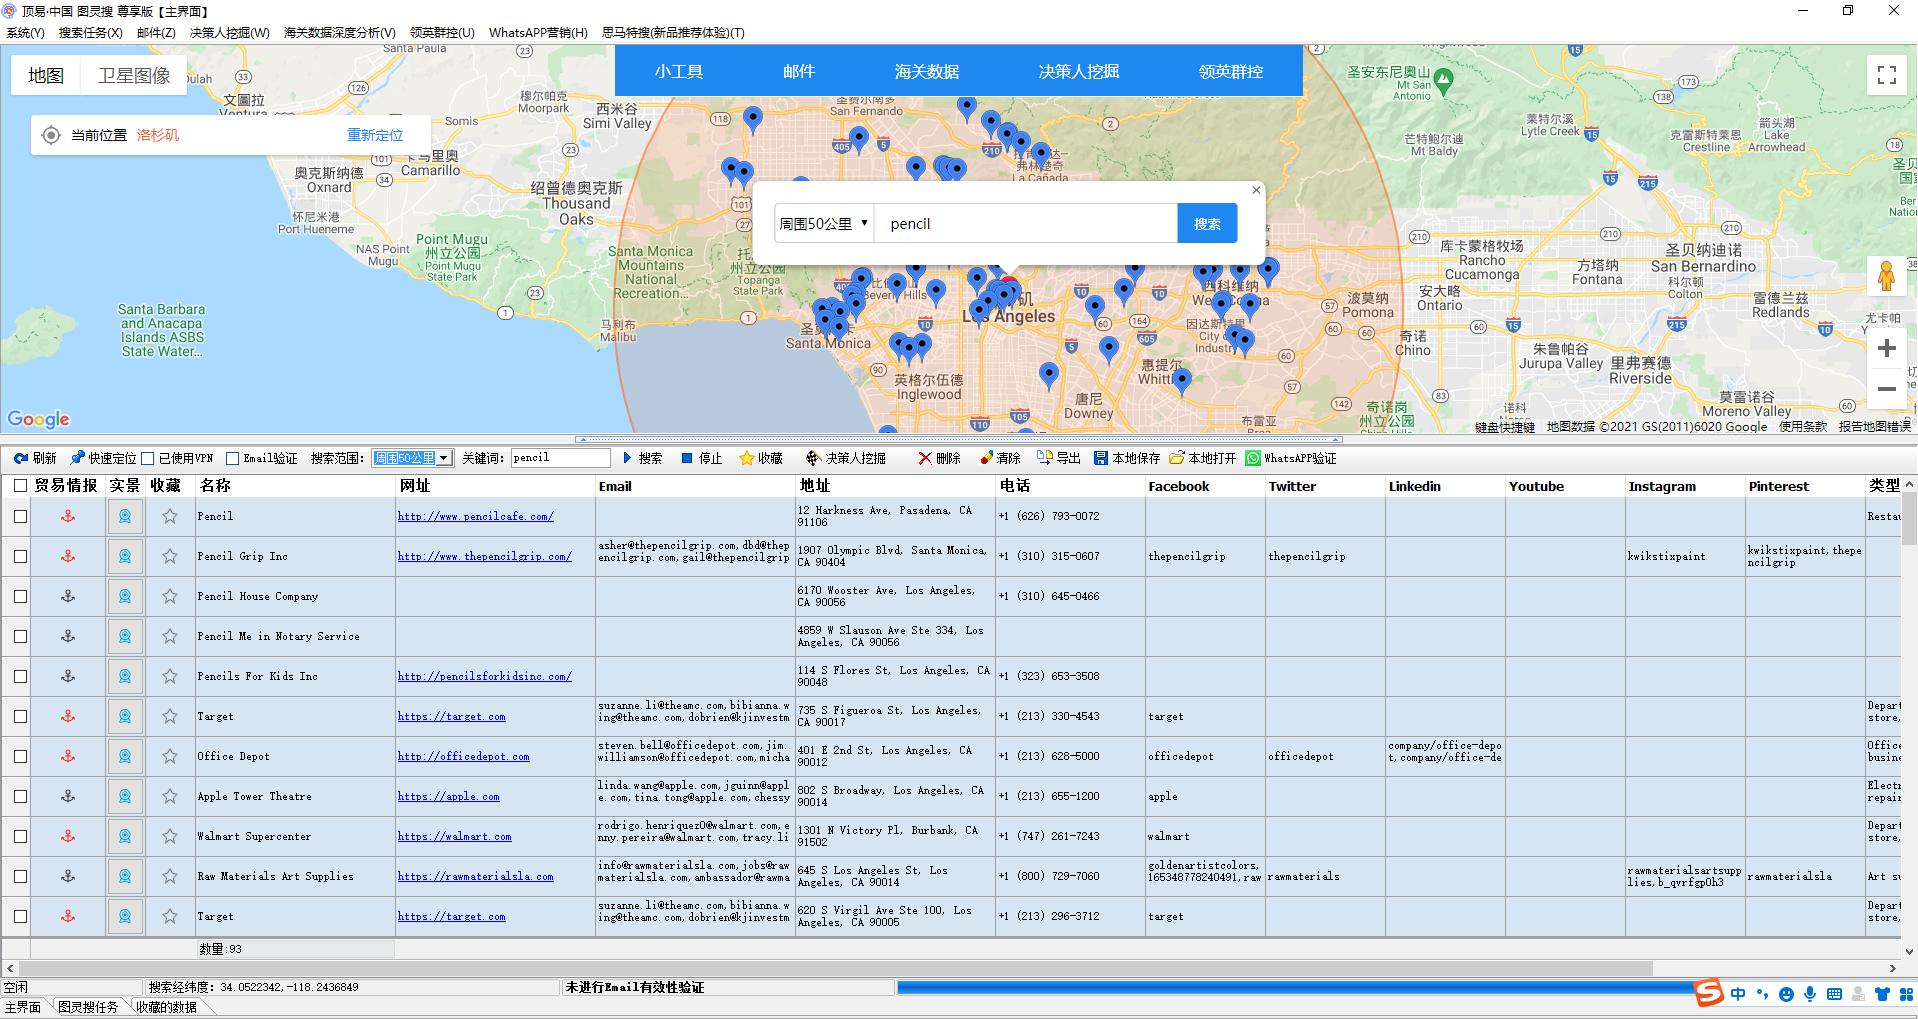The image size is (1918, 1019).
Task: Toggle the Email验证 checkbox
Action: click(232, 458)
